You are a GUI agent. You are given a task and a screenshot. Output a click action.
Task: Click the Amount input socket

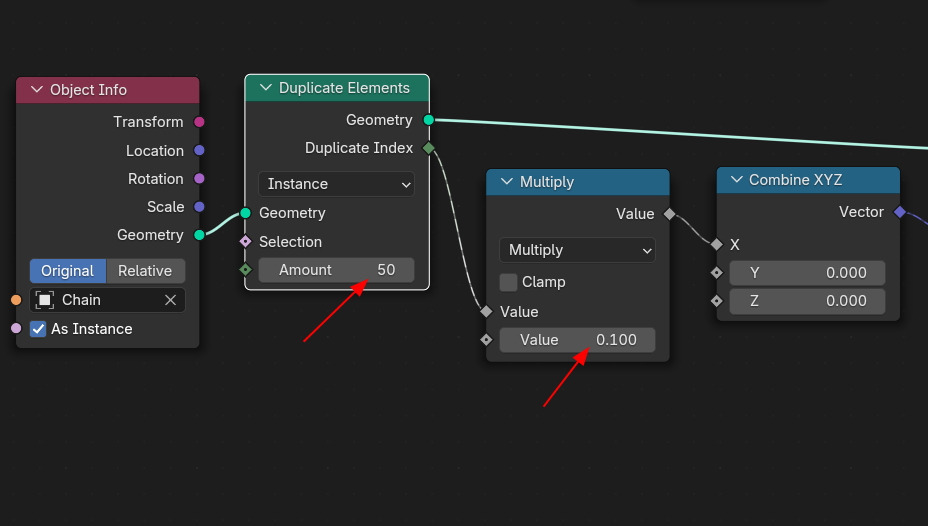click(x=246, y=270)
